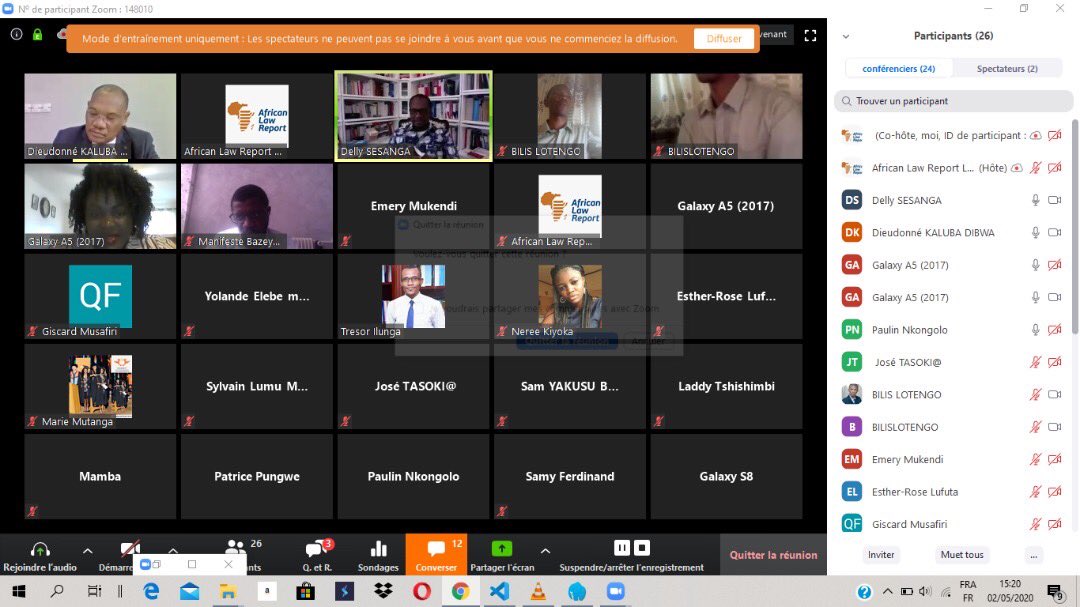Select the Neree Kiyoka video tile
The image size is (1080, 607).
coord(570,296)
